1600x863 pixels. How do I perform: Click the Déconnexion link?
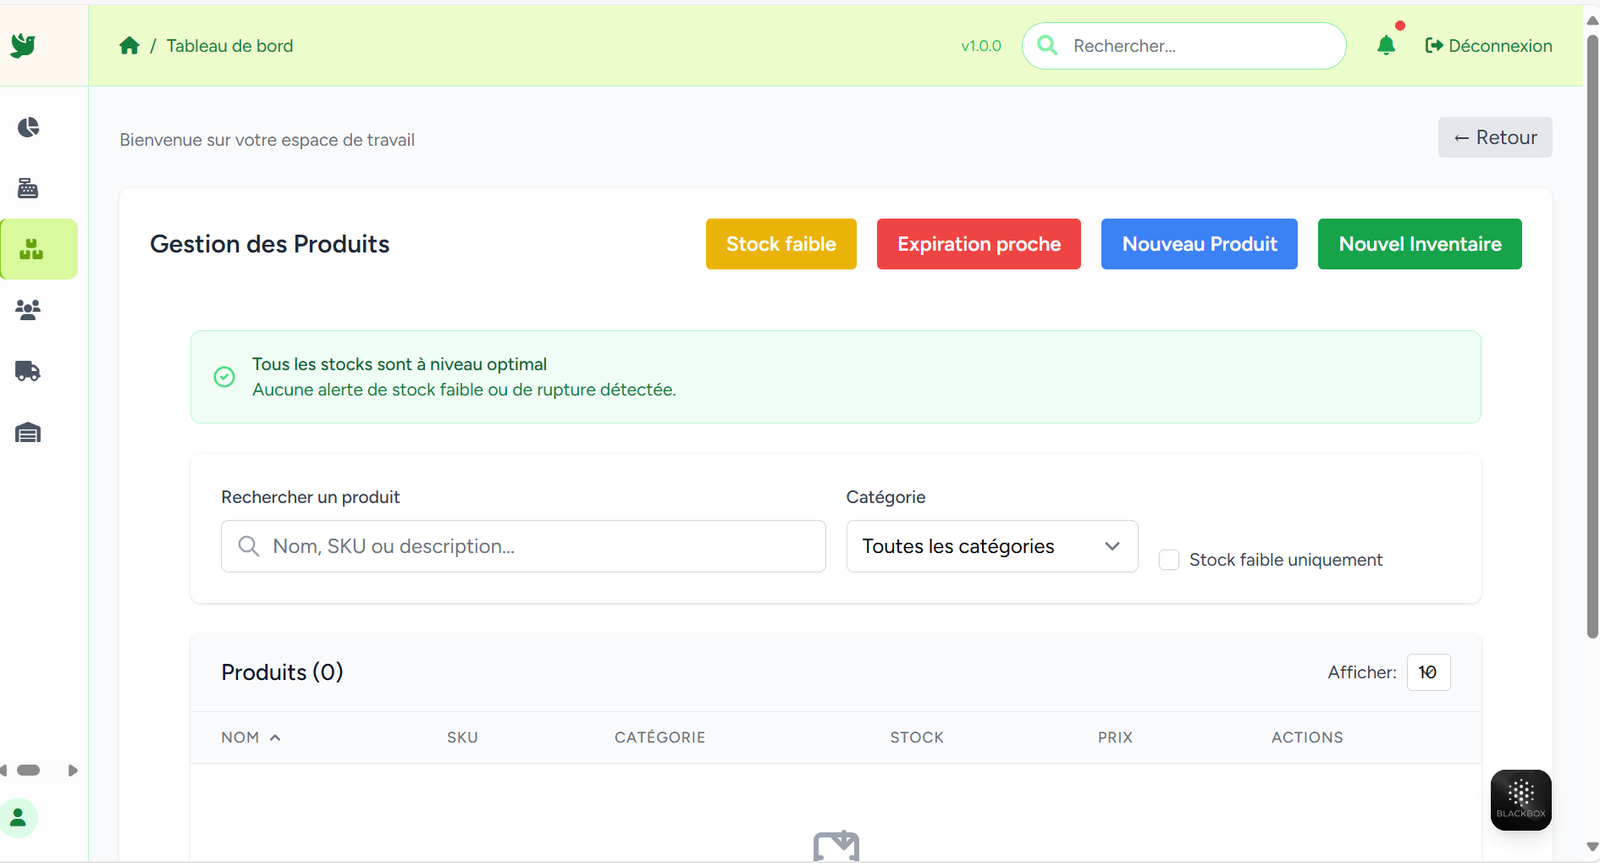point(1488,46)
